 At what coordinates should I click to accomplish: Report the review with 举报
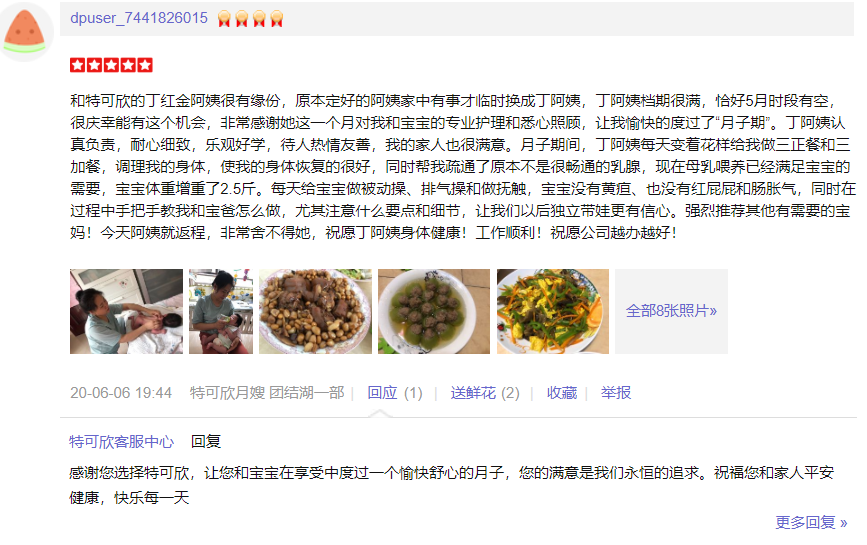pos(616,393)
